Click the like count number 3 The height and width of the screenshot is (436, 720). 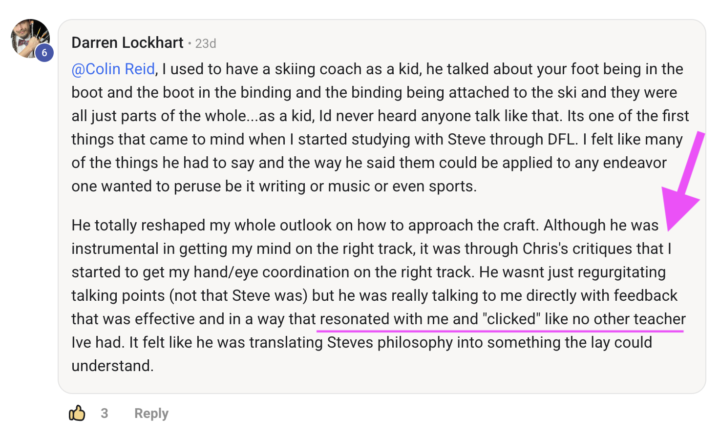point(104,413)
